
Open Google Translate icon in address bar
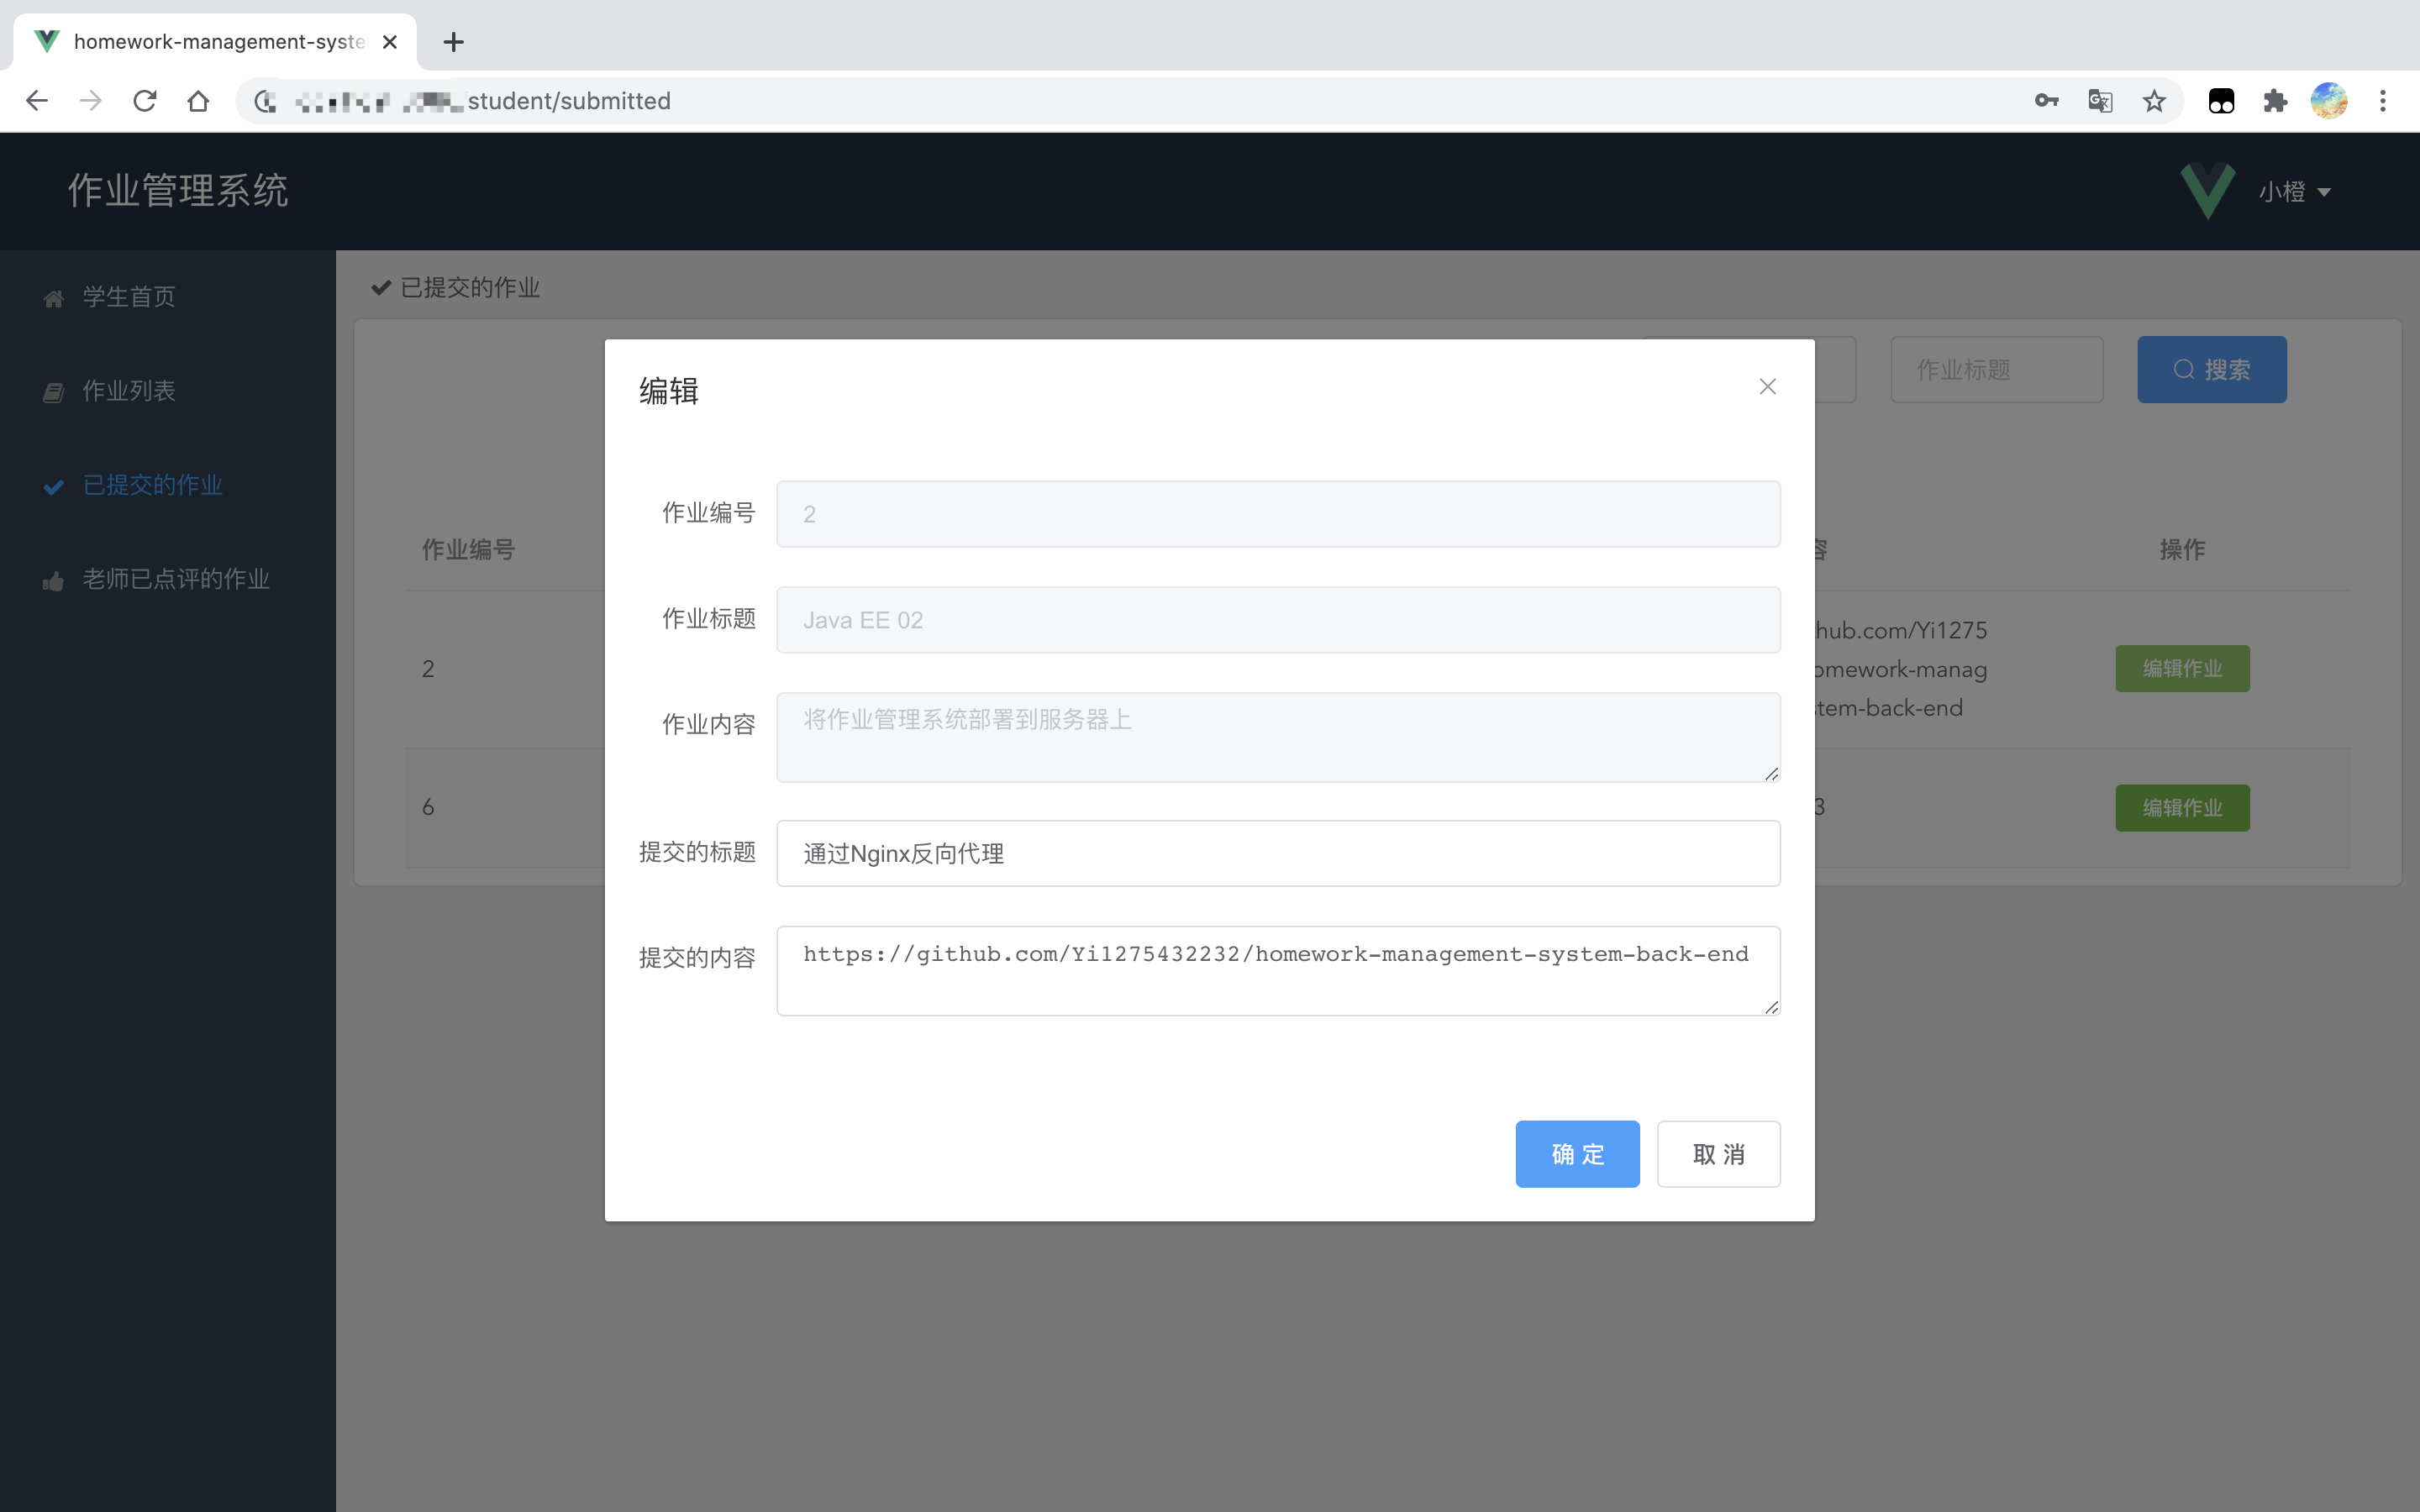pos(2100,100)
